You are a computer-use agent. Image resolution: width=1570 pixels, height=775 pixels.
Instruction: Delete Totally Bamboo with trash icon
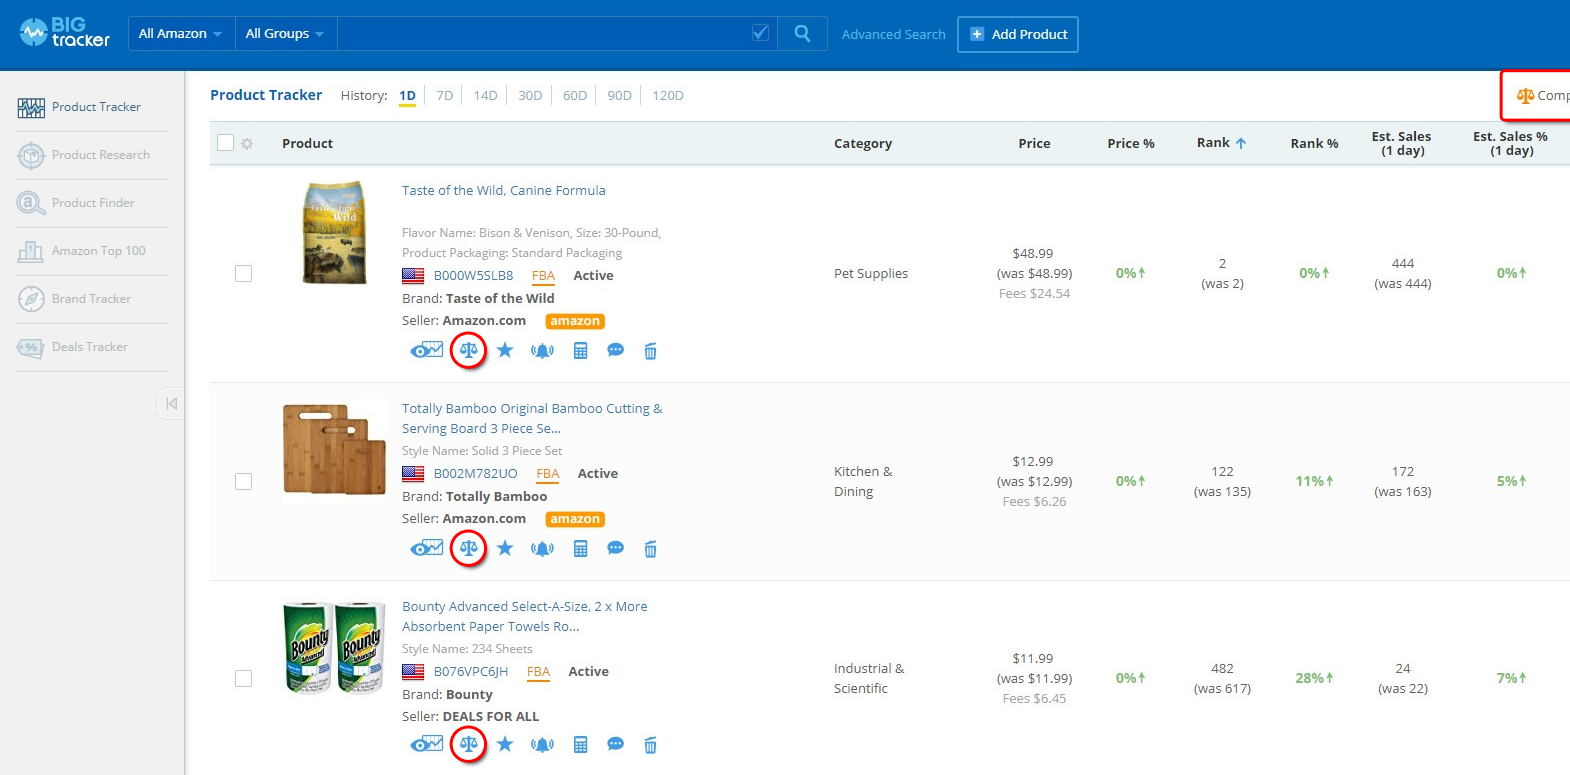[650, 549]
